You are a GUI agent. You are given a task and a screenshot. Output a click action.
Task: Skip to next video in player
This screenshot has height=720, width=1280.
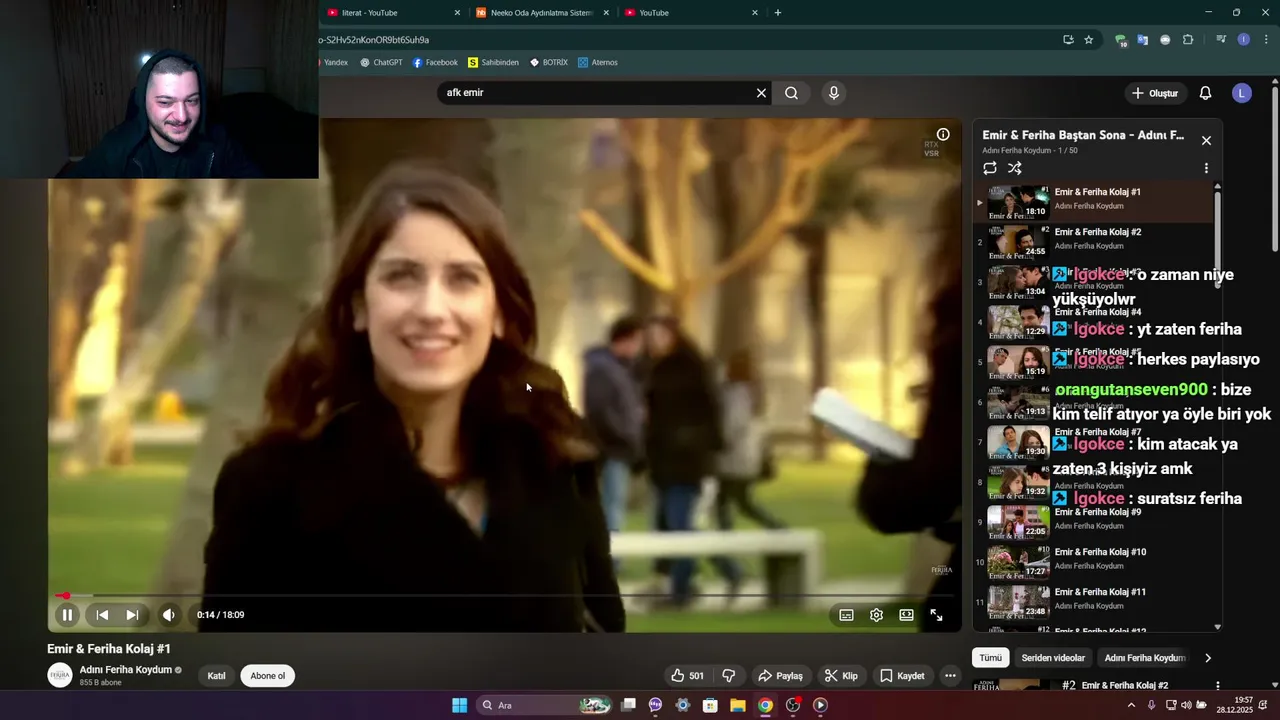coord(132,615)
